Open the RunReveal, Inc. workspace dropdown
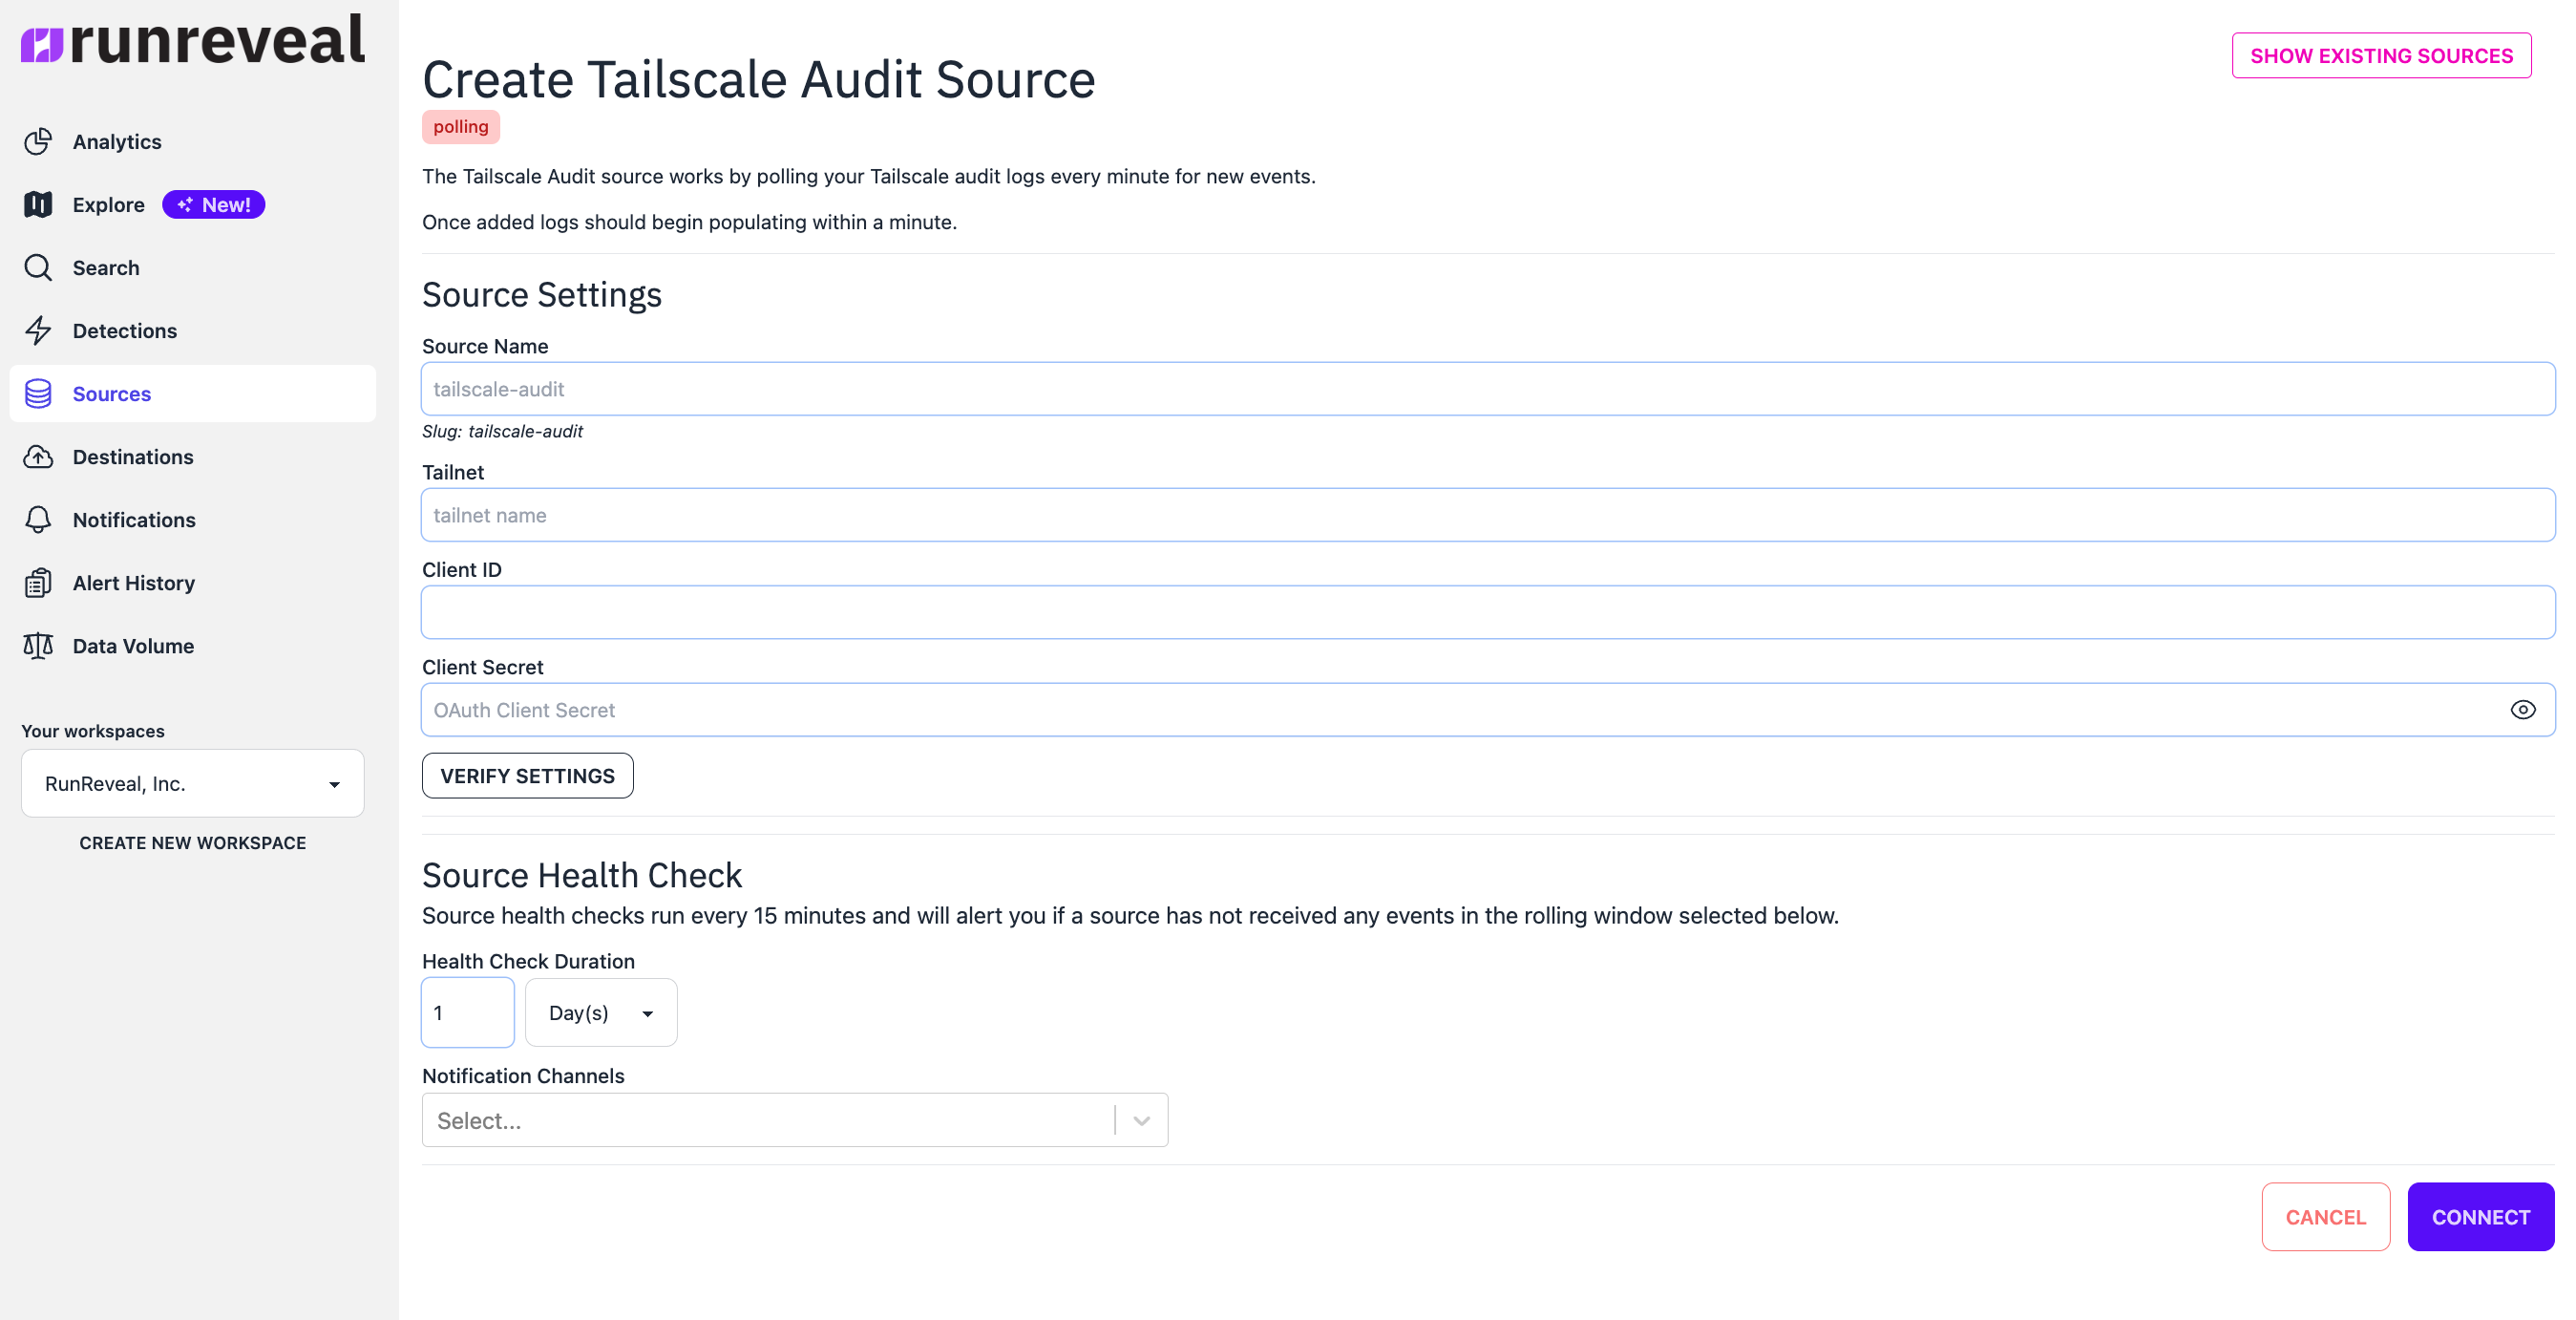 [x=192, y=783]
